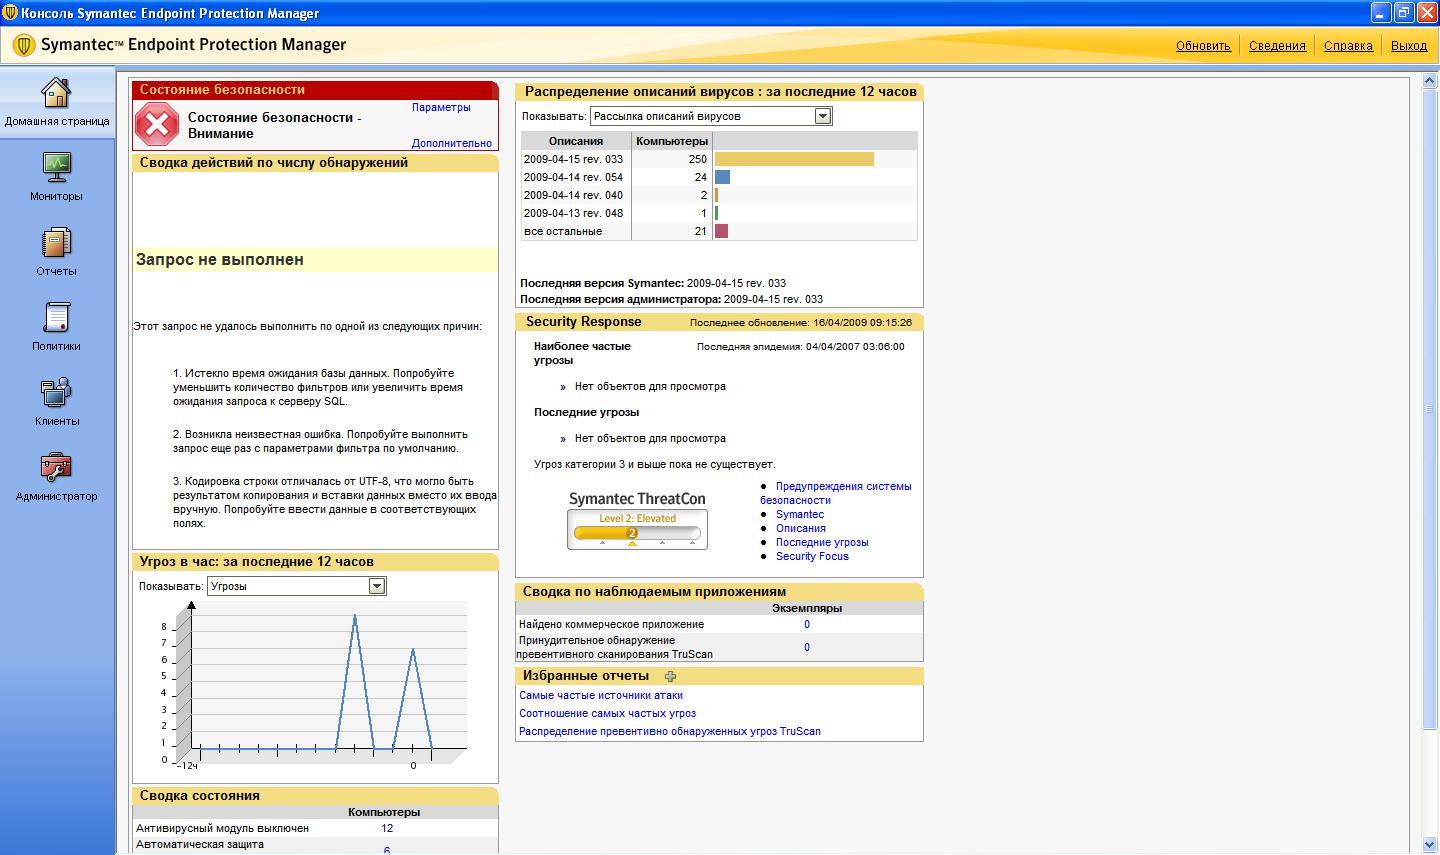Click the Экземпляры column header

pyautogui.click(x=807, y=608)
